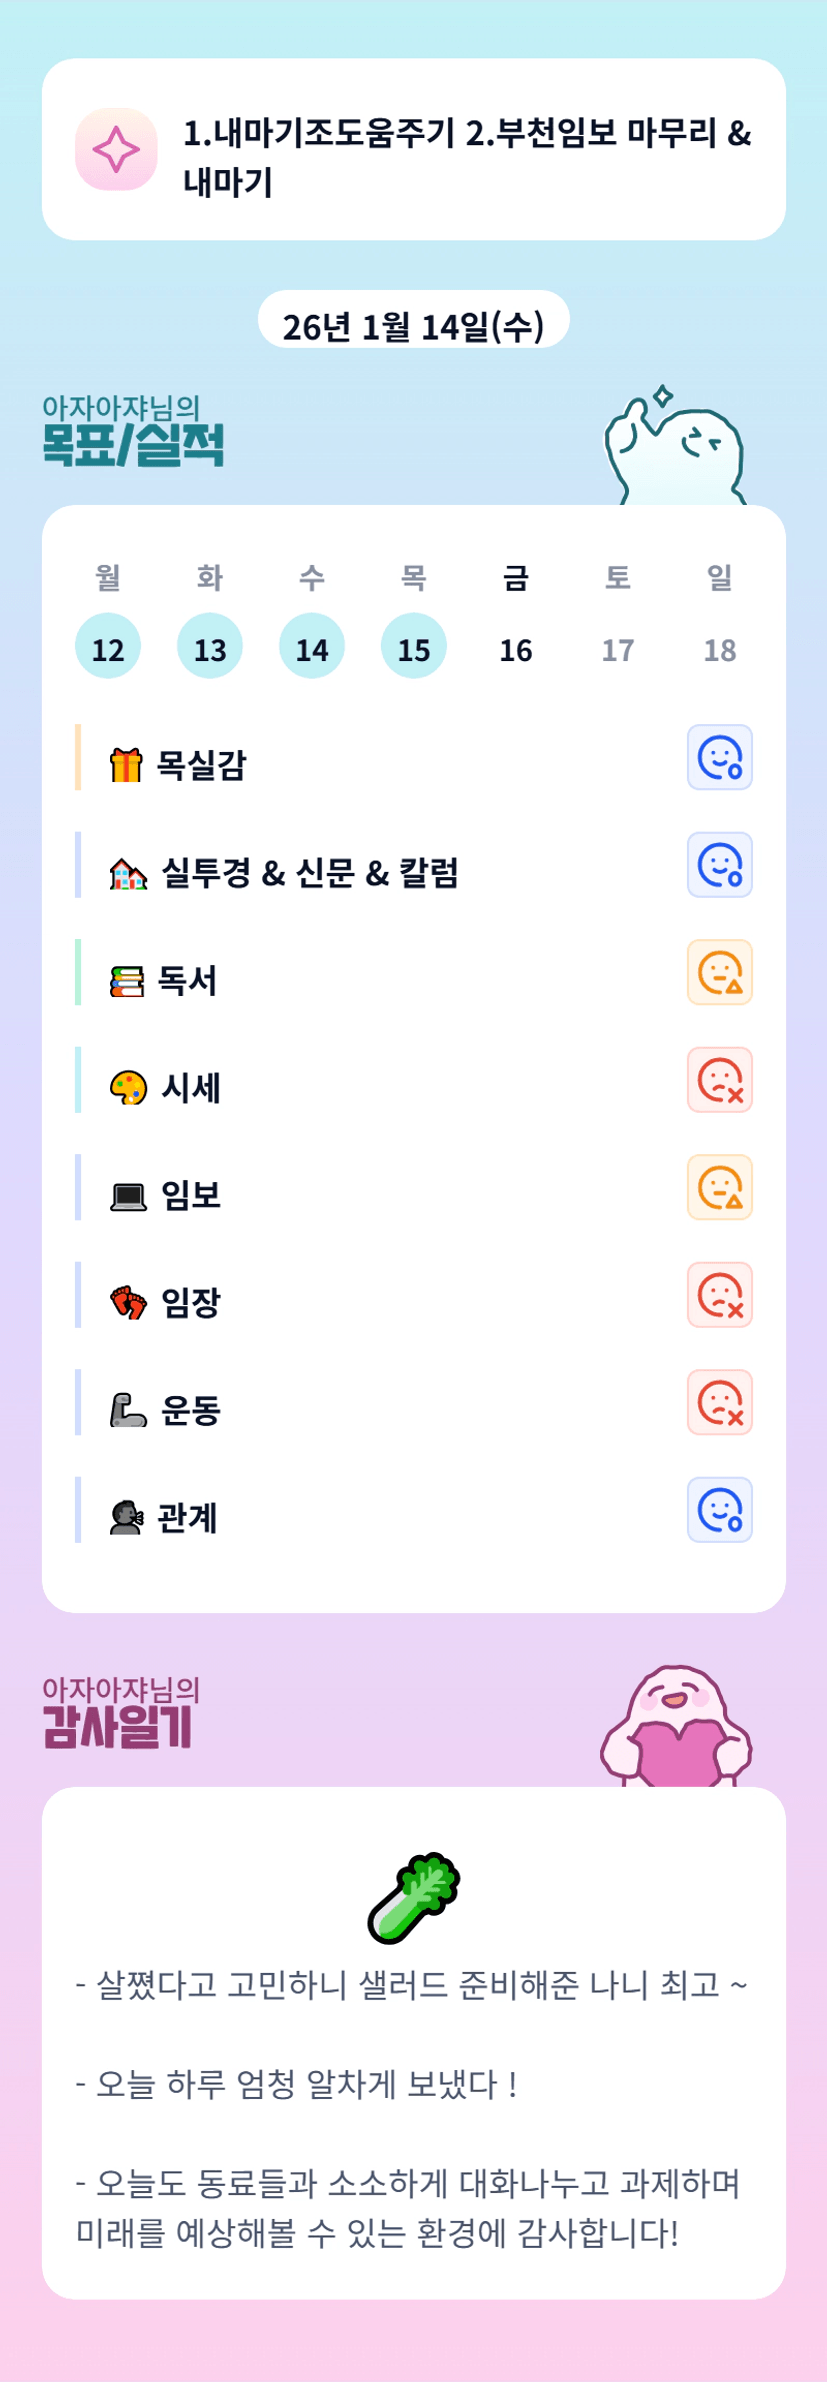This screenshot has height=2382, width=827.
Task: Click the pink sparkle icon at top
Action: [116, 149]
